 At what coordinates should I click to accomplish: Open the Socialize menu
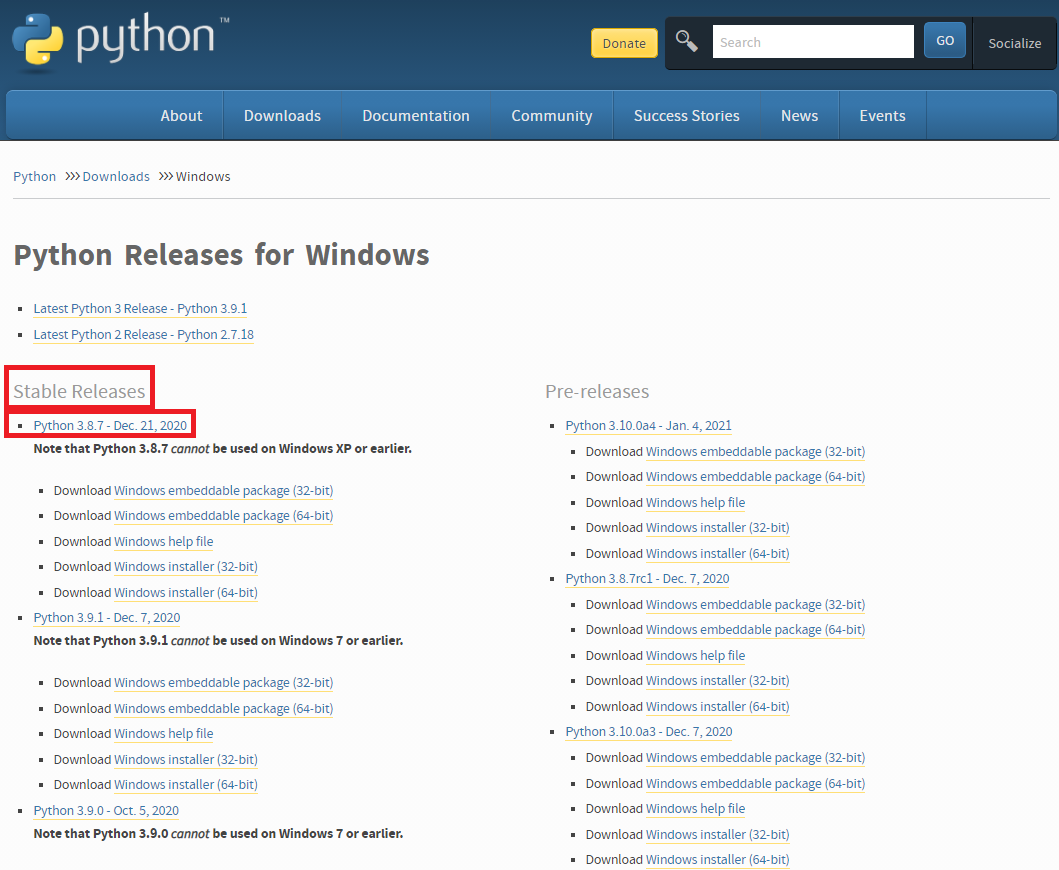[x=1014, y=43]
